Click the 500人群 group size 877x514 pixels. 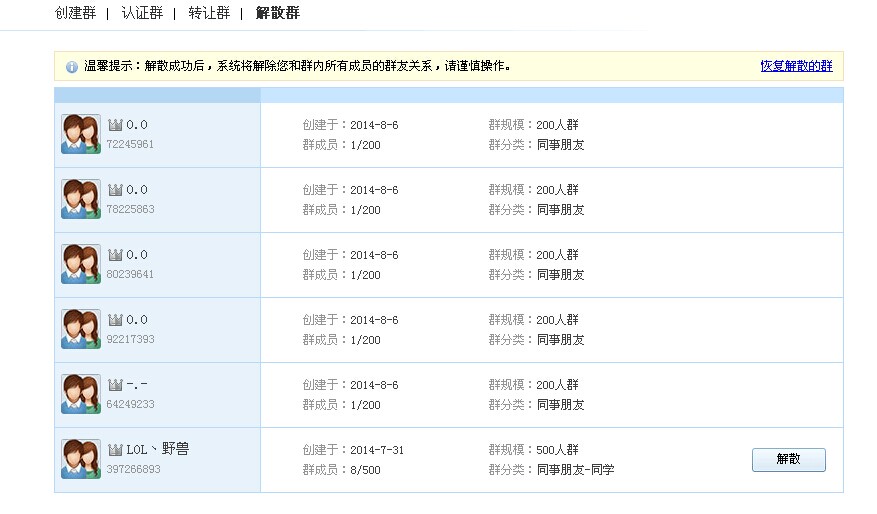[557, 450]
